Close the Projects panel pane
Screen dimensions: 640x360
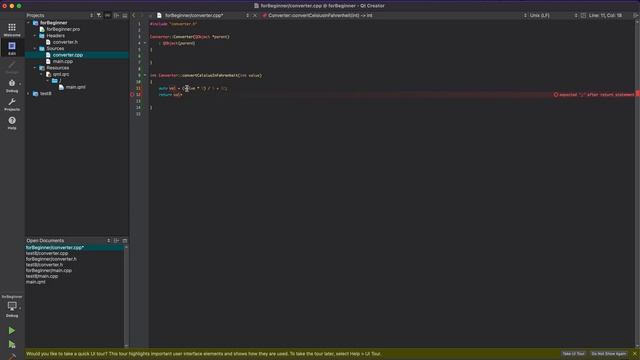125,15
